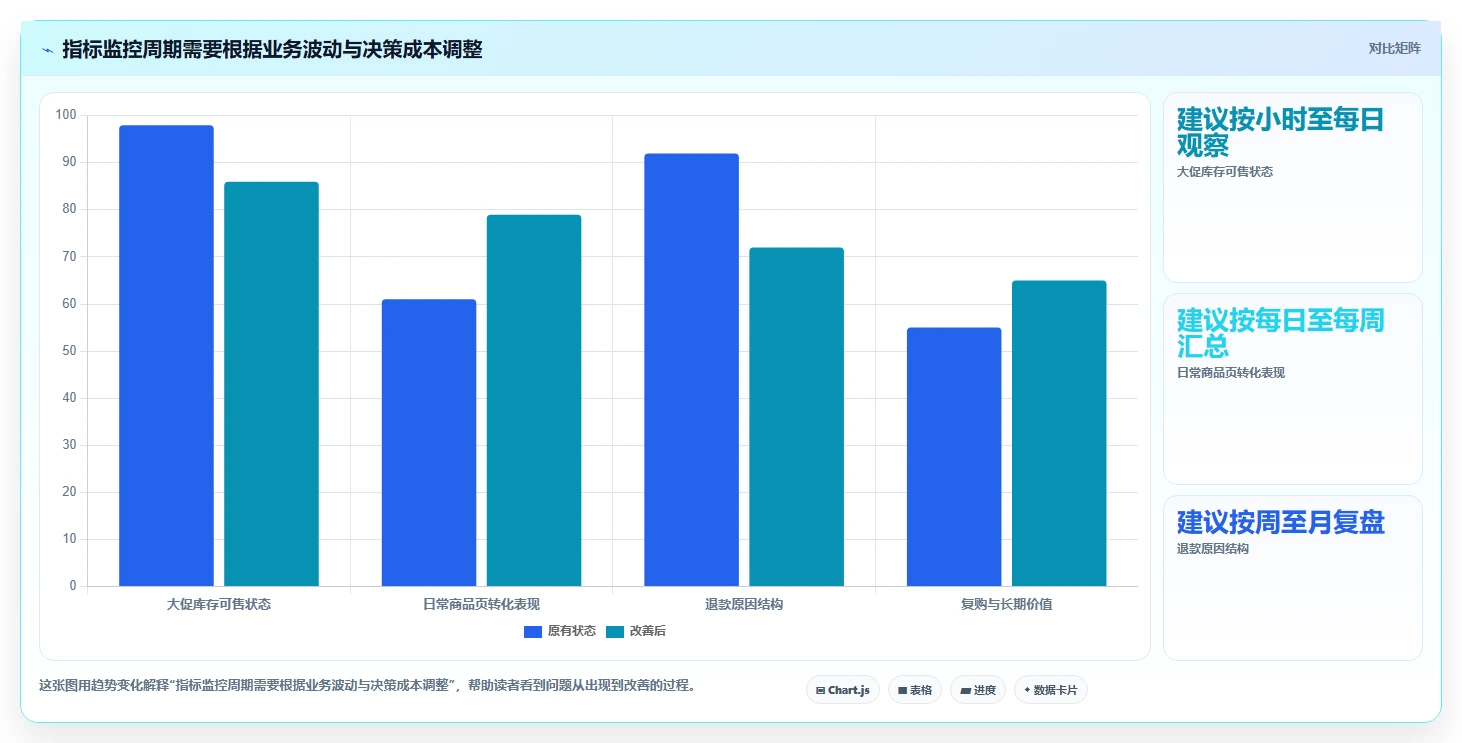Image resolution: width=1462 pixels, height=743 pixels.
Task: Click the 原有状态 bar for 大促库存可售状态
Action: click(166, 356)
